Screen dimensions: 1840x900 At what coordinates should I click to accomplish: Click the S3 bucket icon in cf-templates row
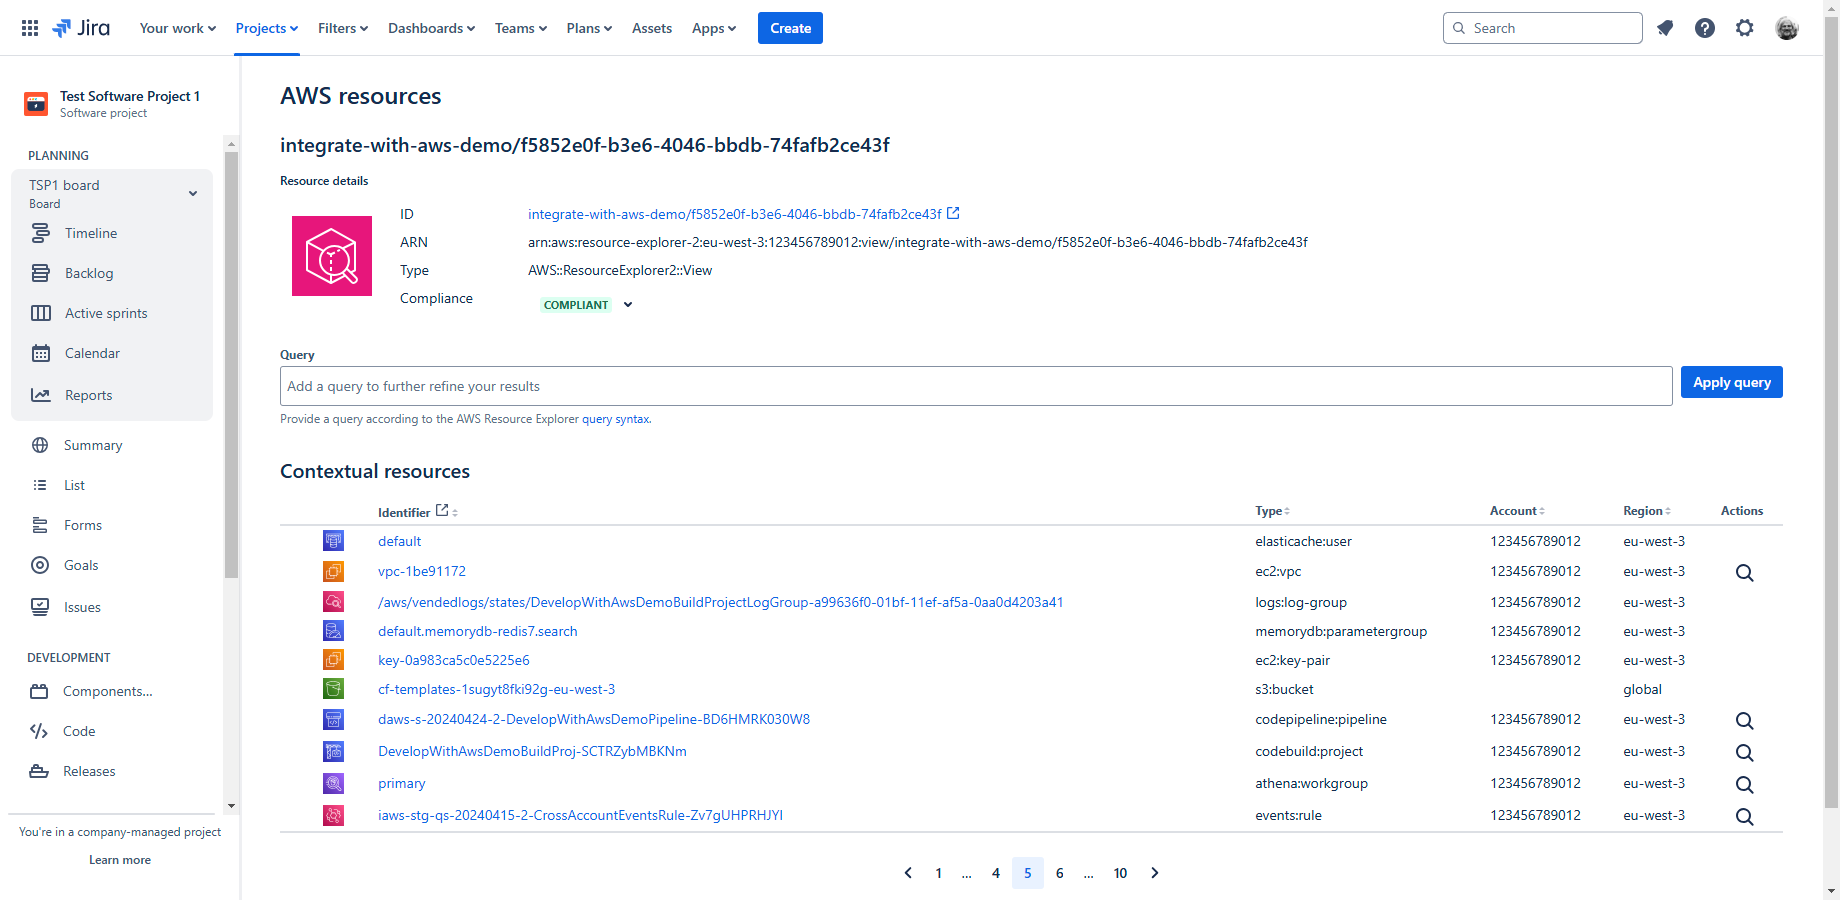tap(333, 688)
